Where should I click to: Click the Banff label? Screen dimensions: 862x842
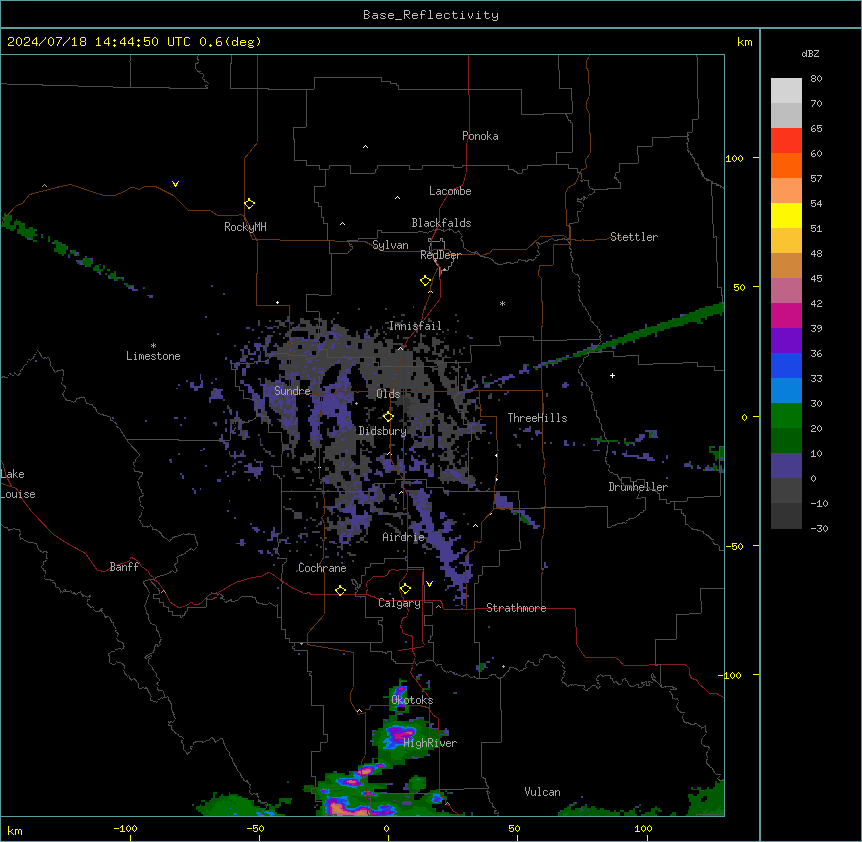(124, 567)
